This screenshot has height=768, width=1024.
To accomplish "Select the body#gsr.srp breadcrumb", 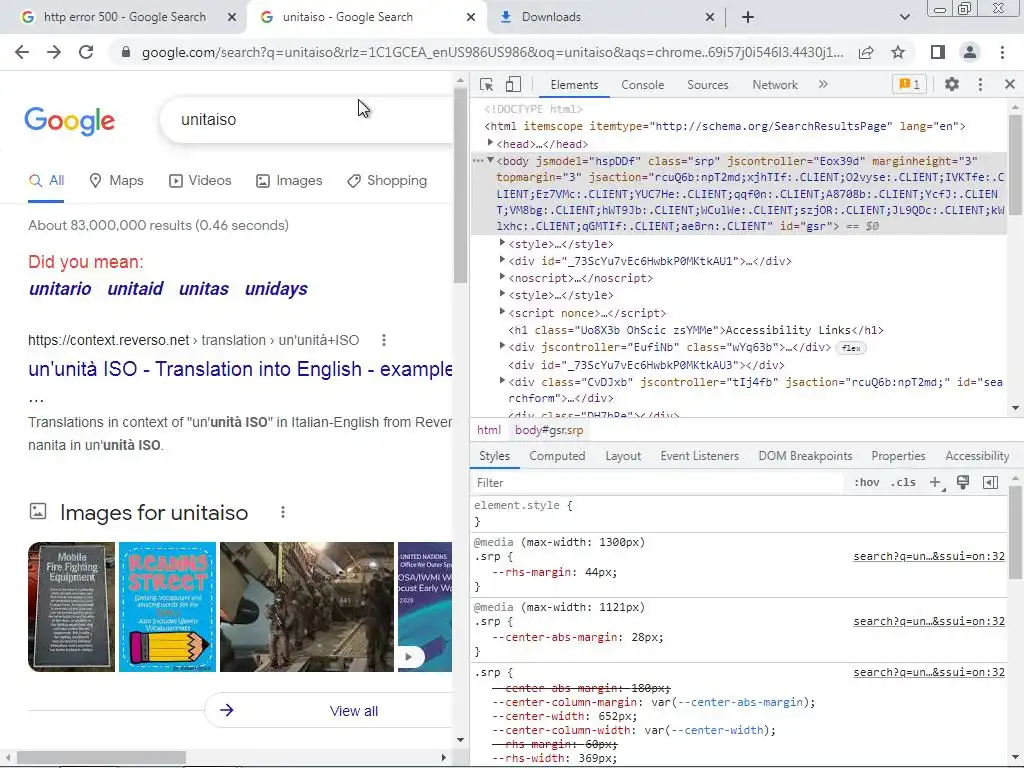I will tap(549, 430).
